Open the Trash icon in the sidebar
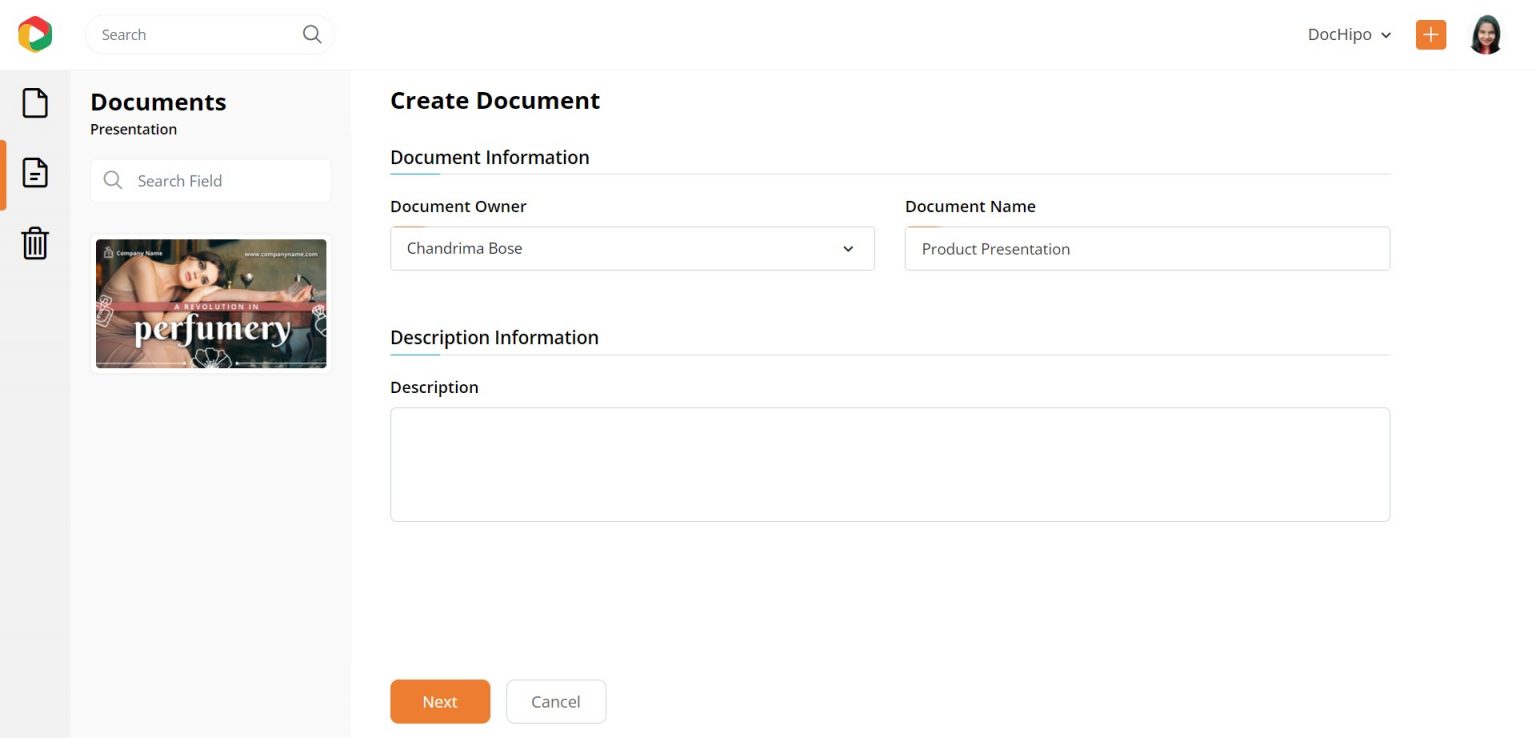 click(34, 242)
